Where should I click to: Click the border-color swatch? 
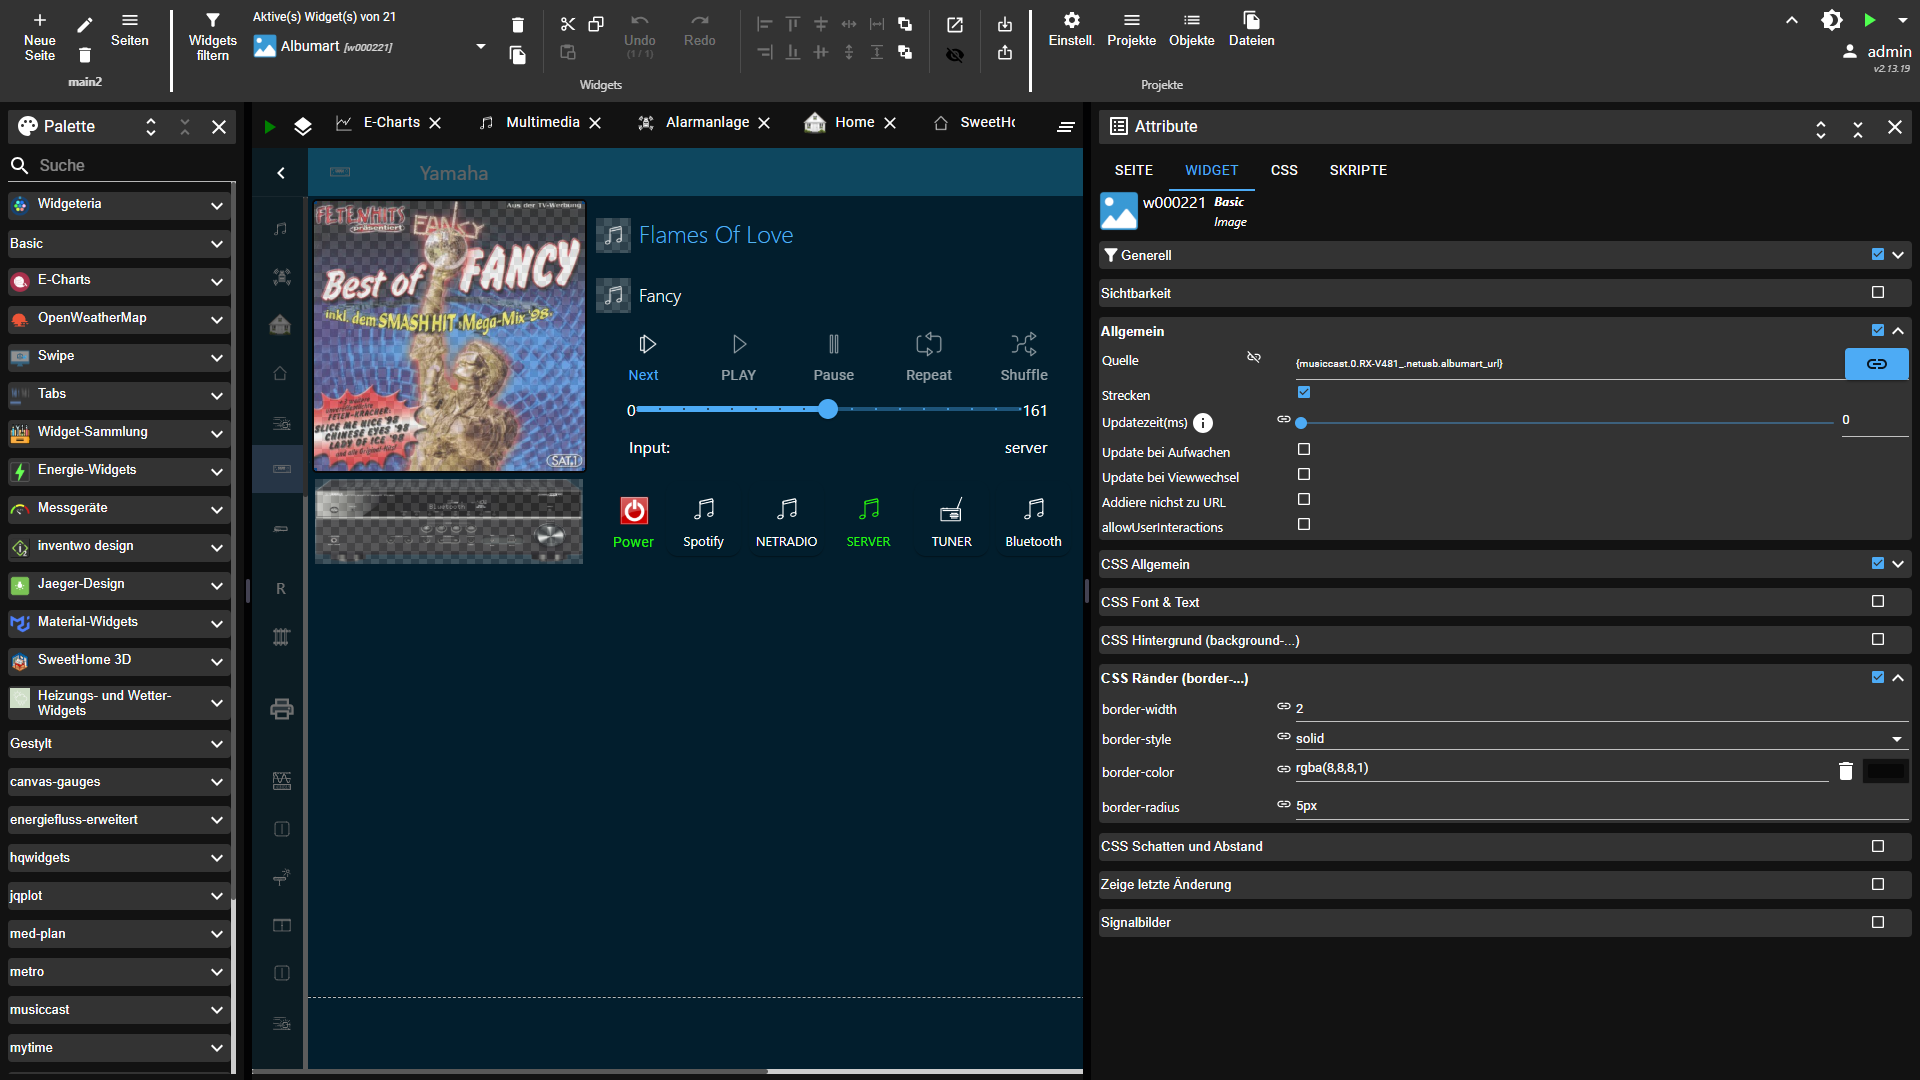(x=1887, y=771)
